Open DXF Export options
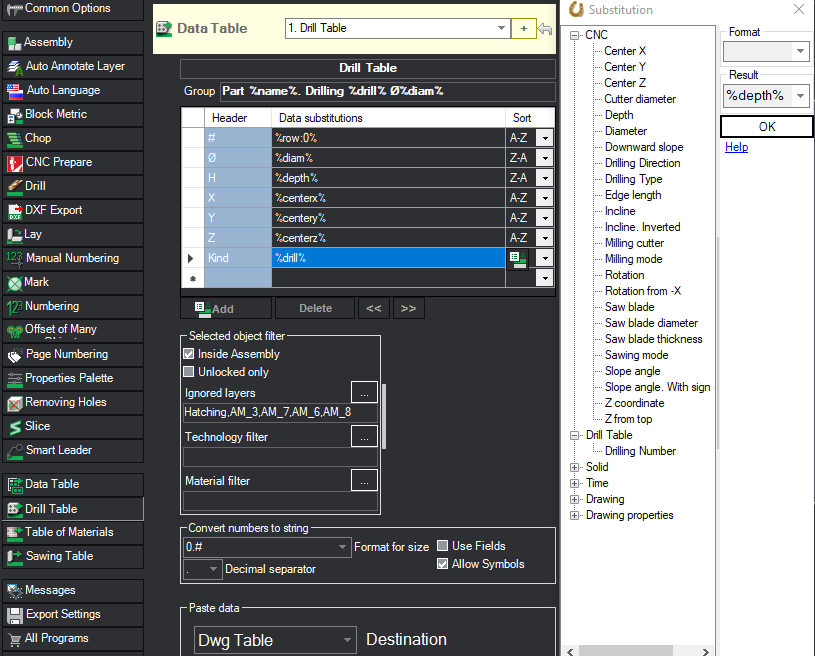 click(x=73, y=210)
